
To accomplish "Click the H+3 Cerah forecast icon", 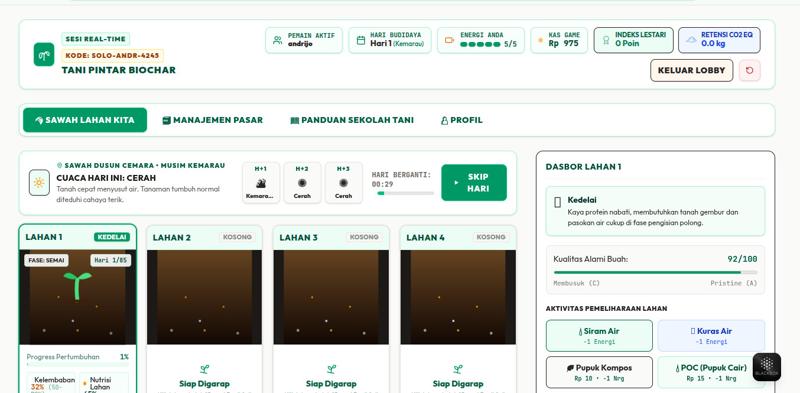I will tap(343, 183).
